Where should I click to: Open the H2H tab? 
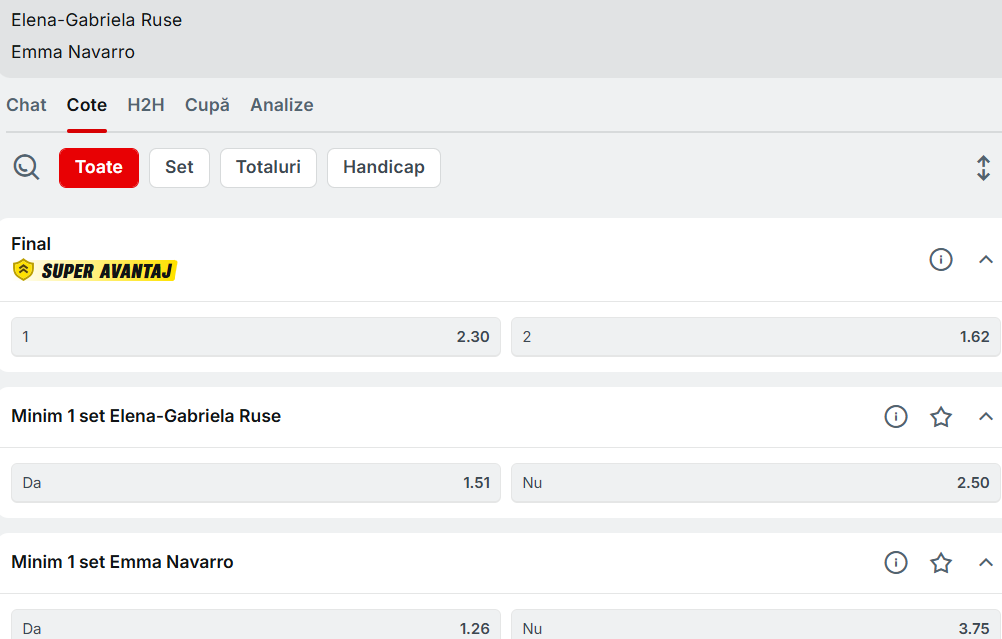point(146,105)
